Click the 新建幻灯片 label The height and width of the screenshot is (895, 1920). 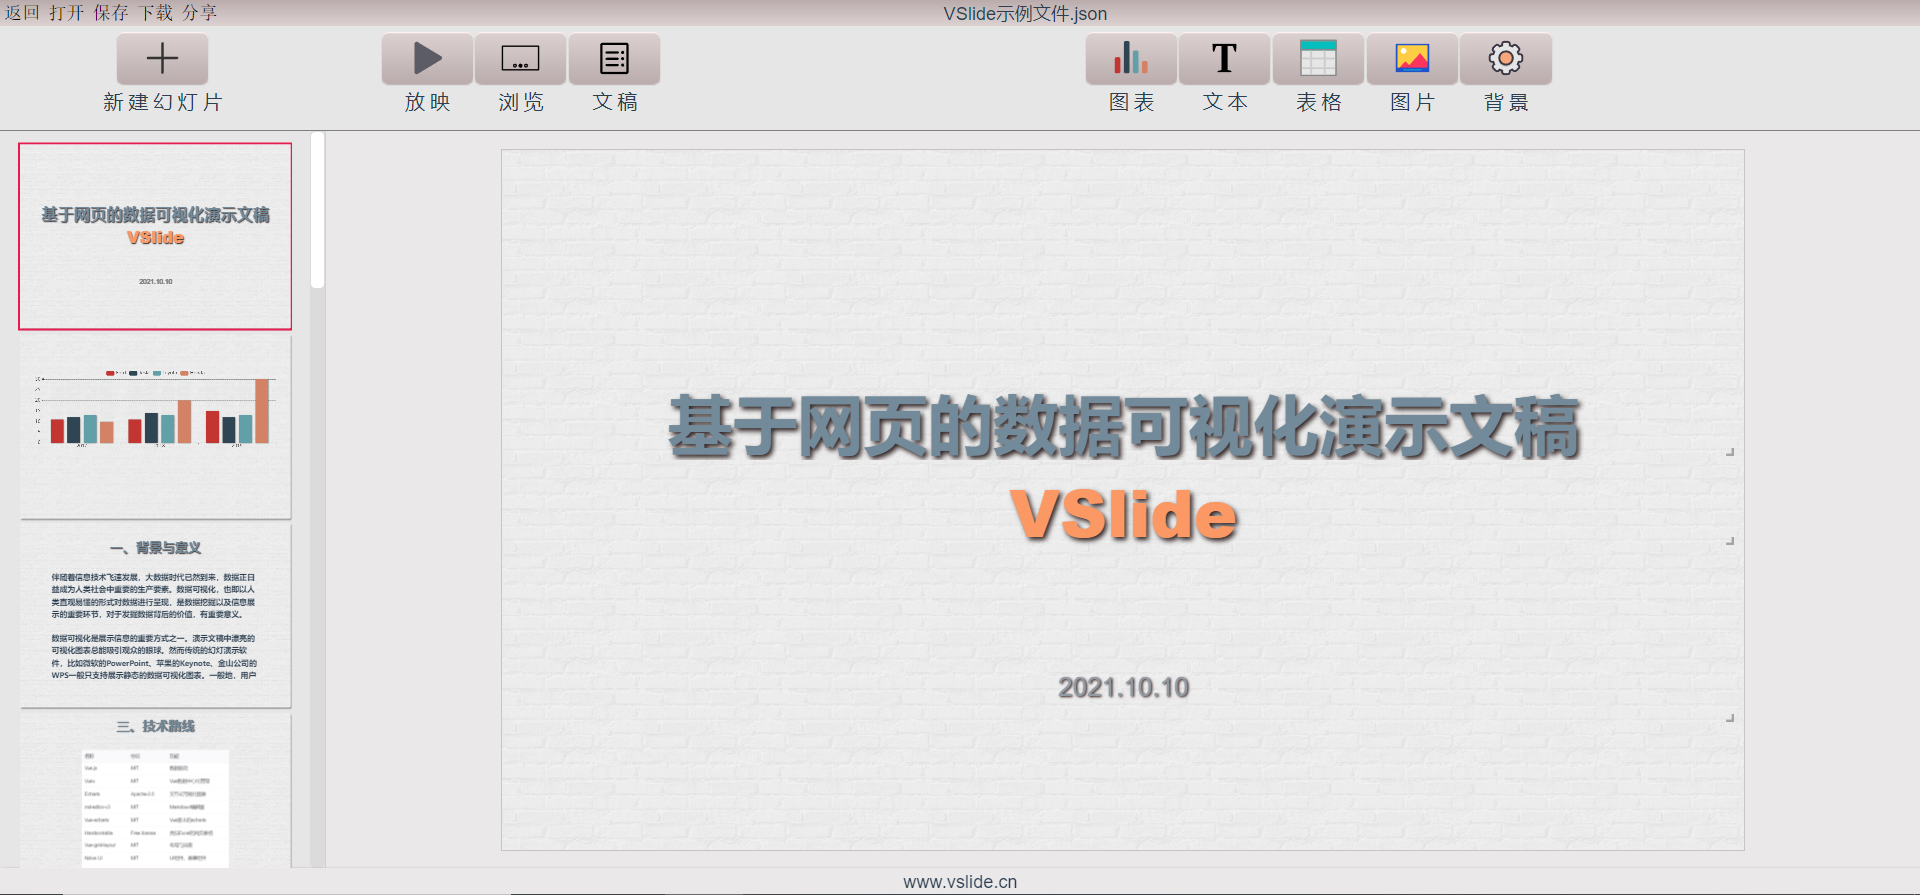point(163,102)
